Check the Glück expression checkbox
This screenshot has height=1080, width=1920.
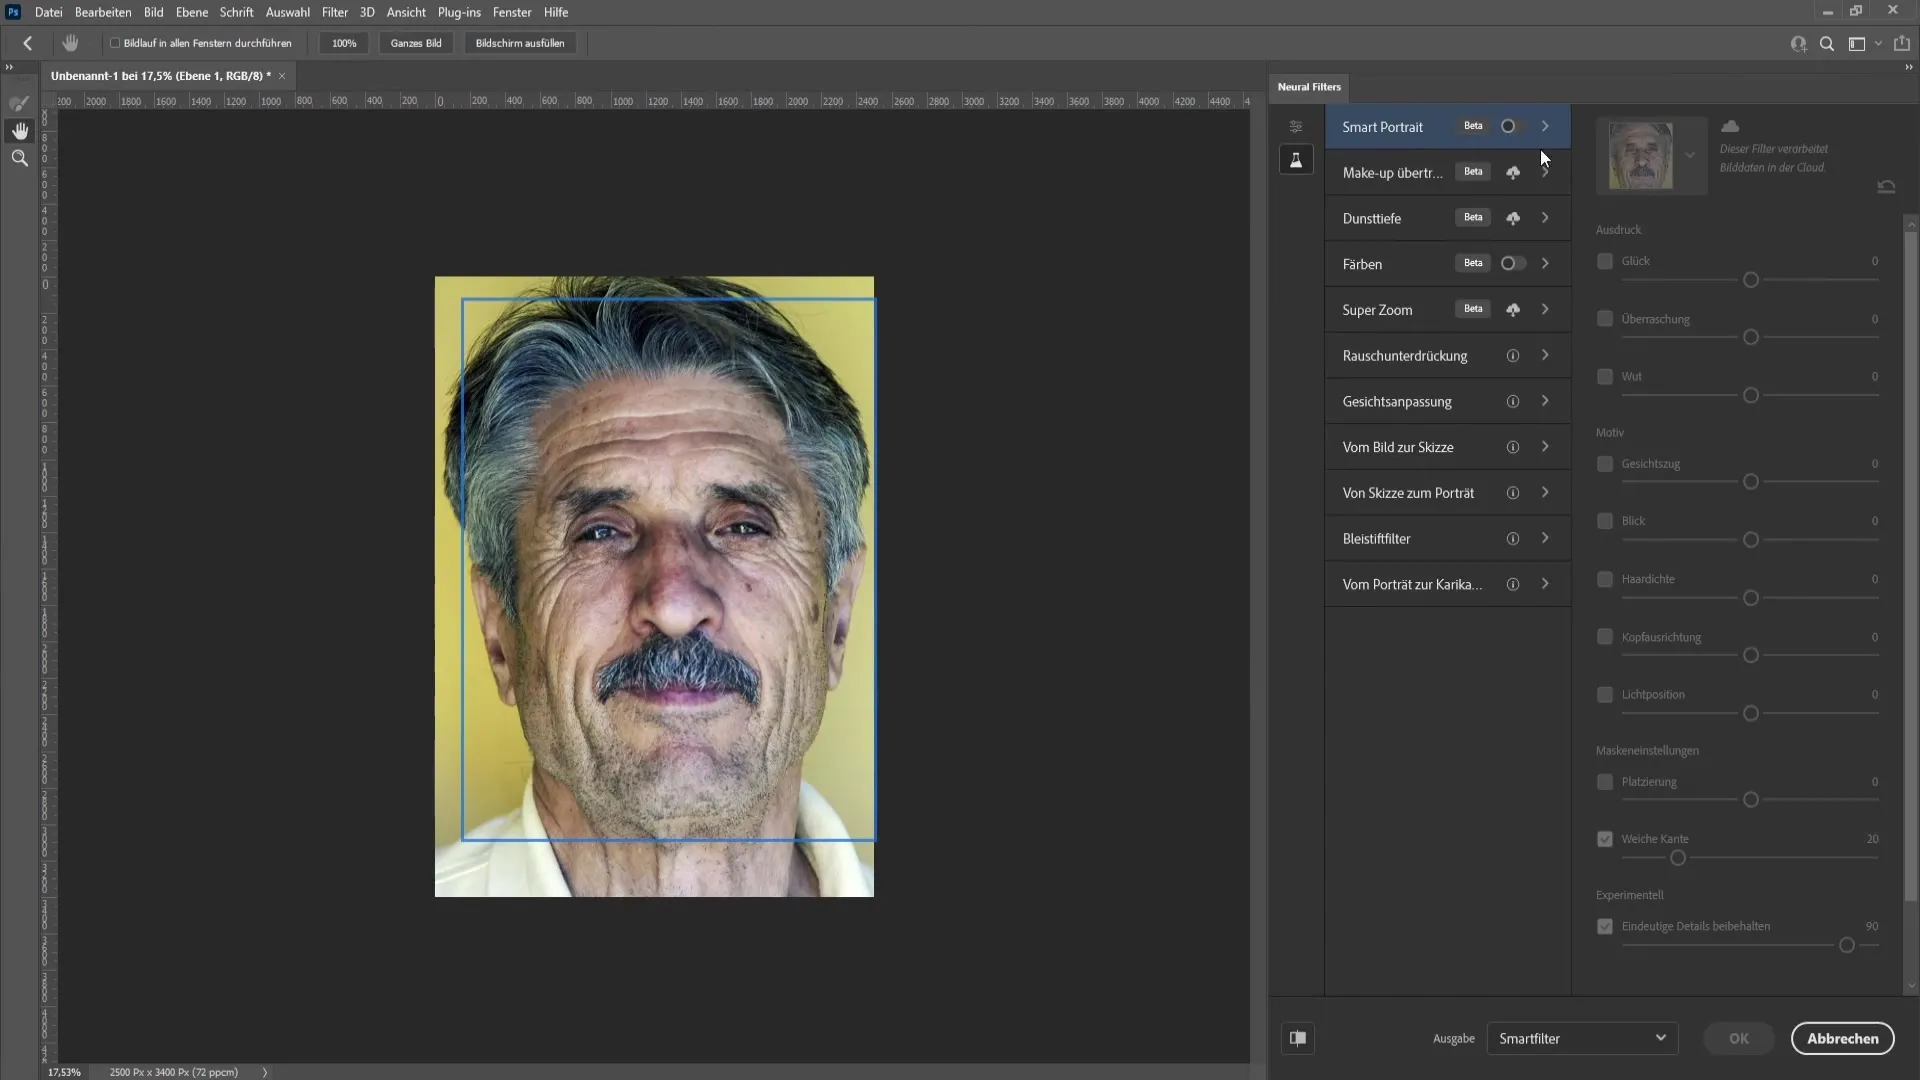(1605, 261)
